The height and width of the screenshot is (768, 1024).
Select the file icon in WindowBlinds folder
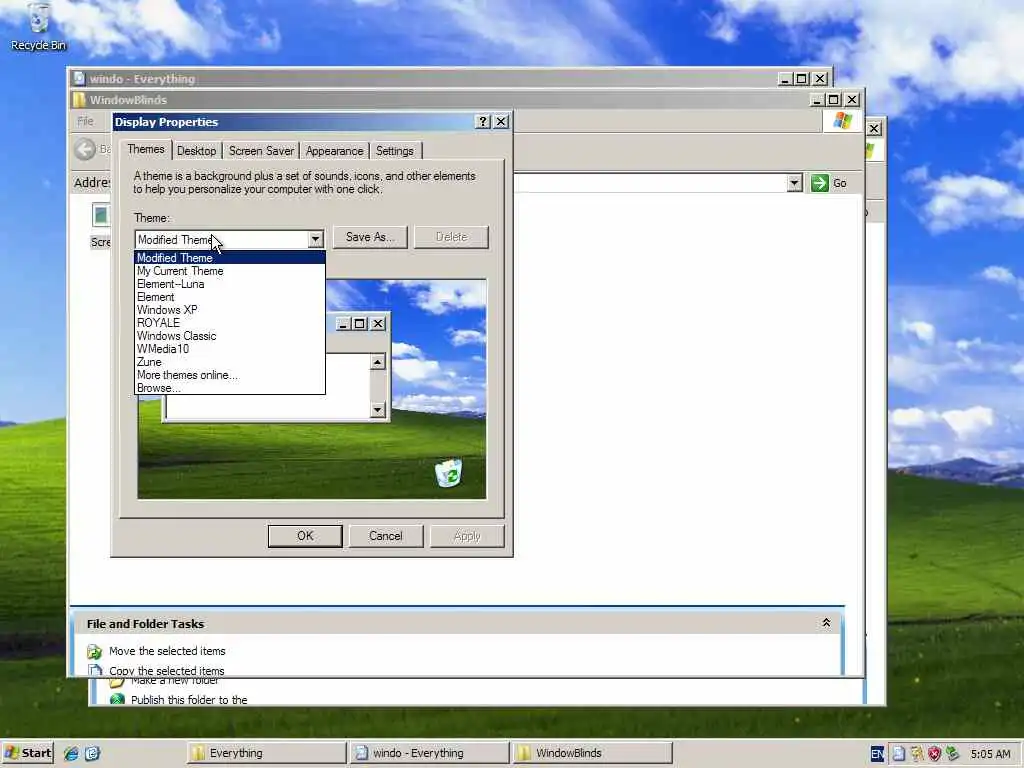[100, 215]
